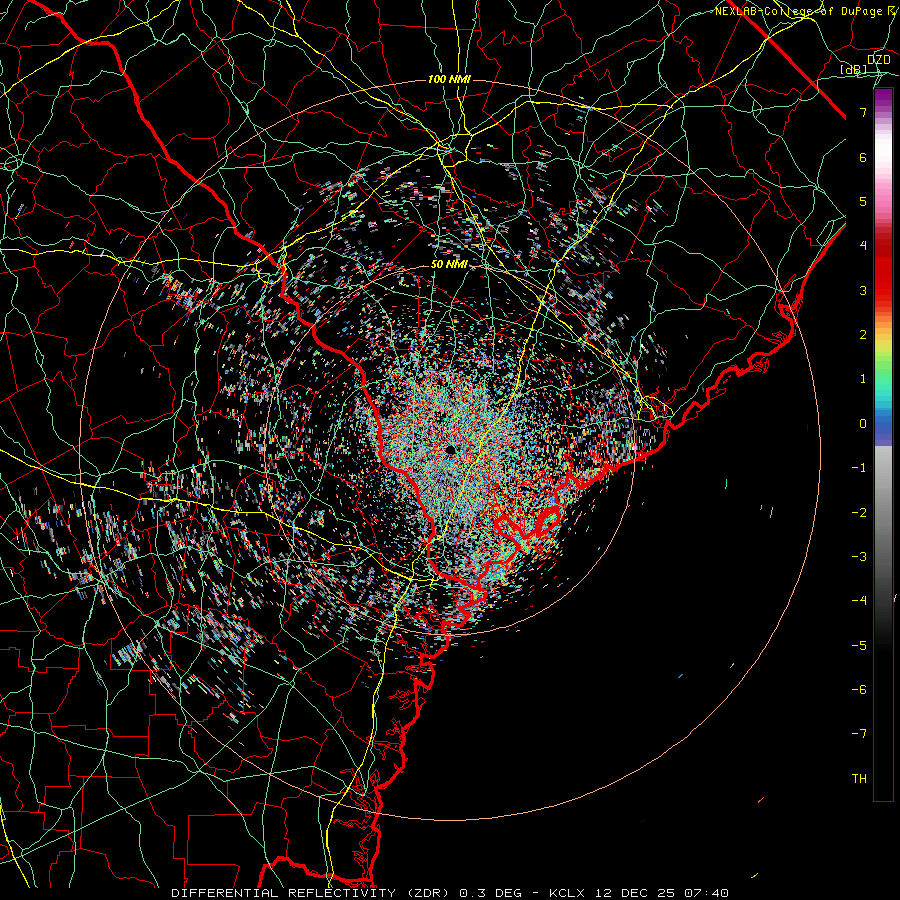The width and height of the screenshot is (900, 900).
Task: Click the 12 DEC 25 date in caption
Action: click(635, 893)
